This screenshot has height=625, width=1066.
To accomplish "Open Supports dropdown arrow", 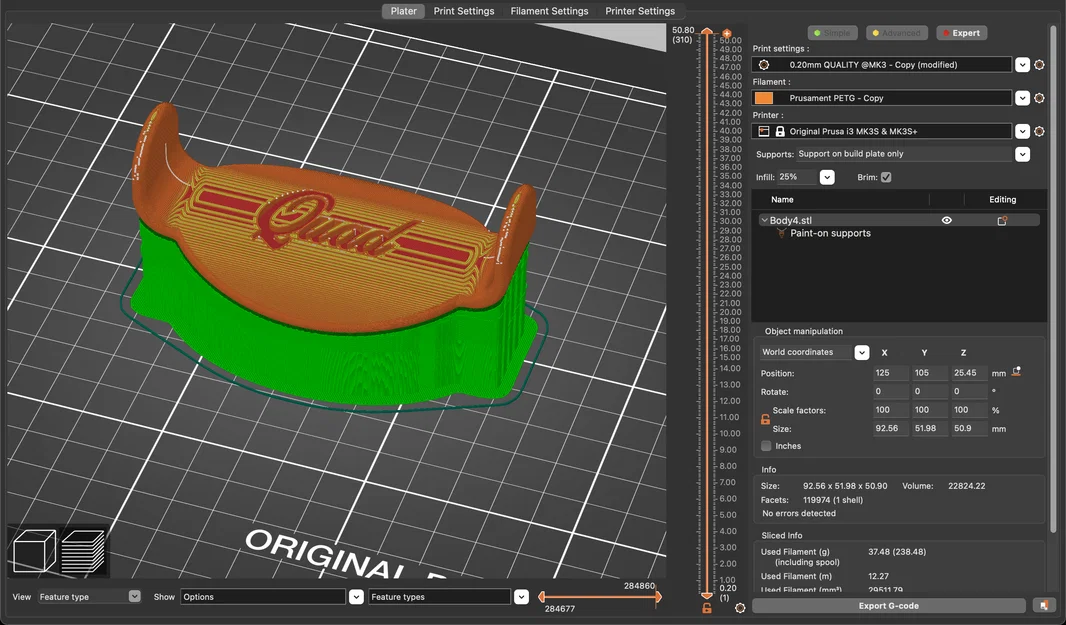I will point(1022,154).
